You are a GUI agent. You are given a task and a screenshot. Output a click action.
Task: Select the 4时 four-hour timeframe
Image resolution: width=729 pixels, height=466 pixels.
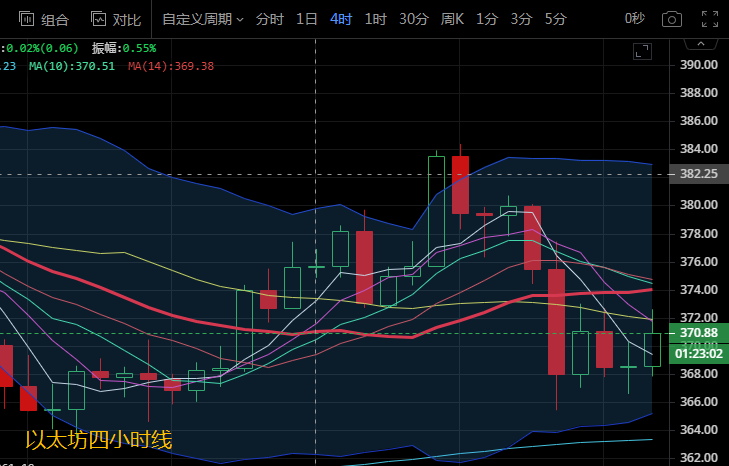pyautogui.click(x=341, y=19)
